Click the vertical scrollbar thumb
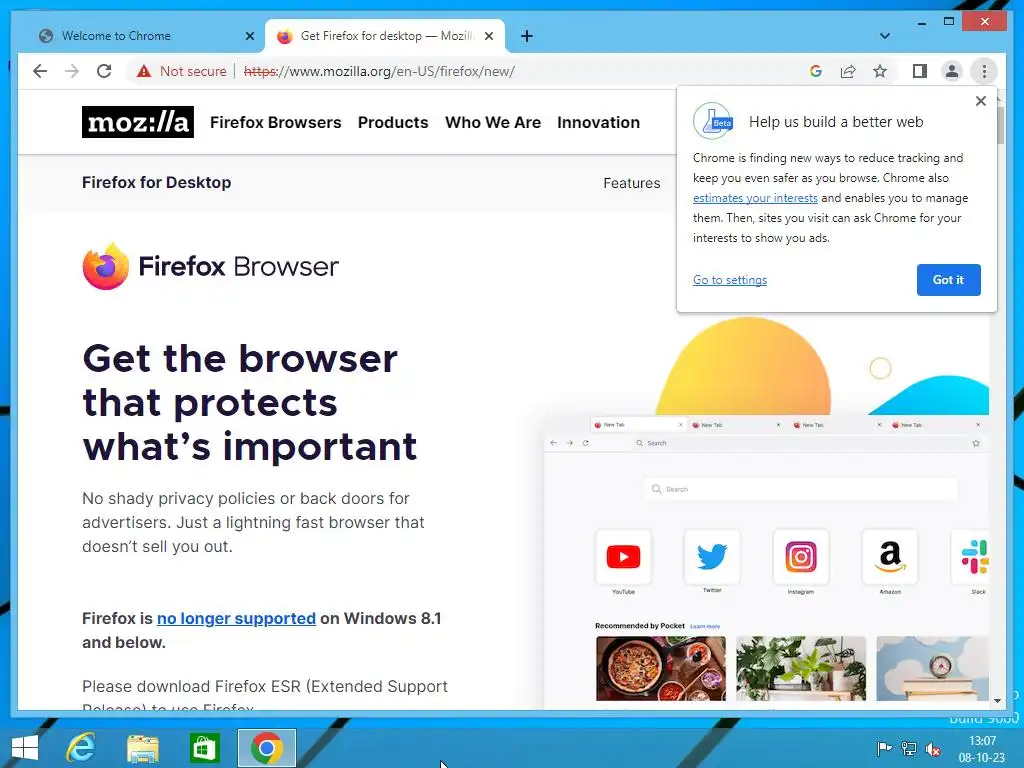The width and height of the screenshot is (1024, 768). (x=1000, y=125)
